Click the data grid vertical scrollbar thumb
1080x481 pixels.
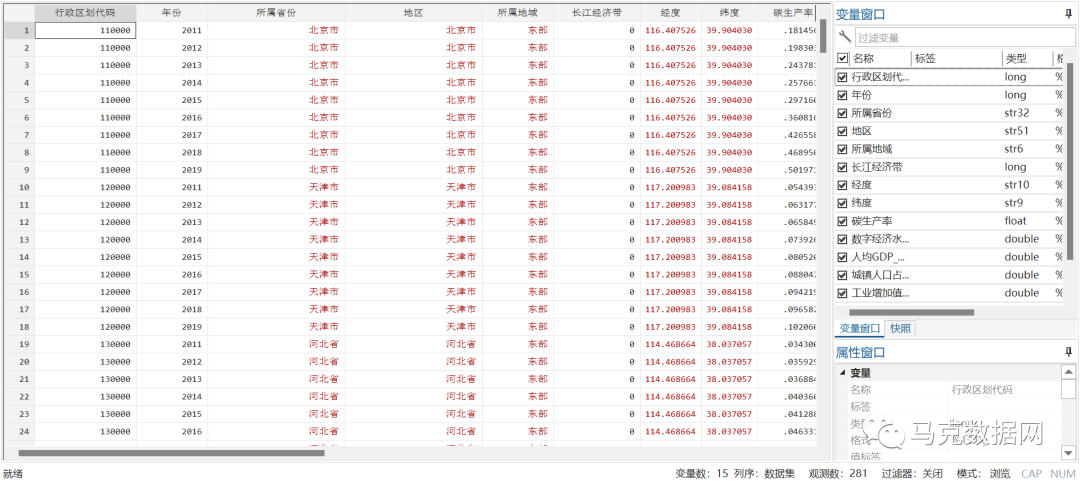(823, 36)
